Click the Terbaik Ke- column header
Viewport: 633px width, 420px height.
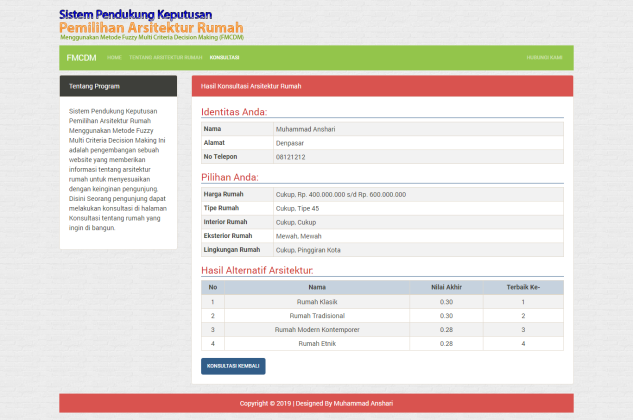pos(523,287)
